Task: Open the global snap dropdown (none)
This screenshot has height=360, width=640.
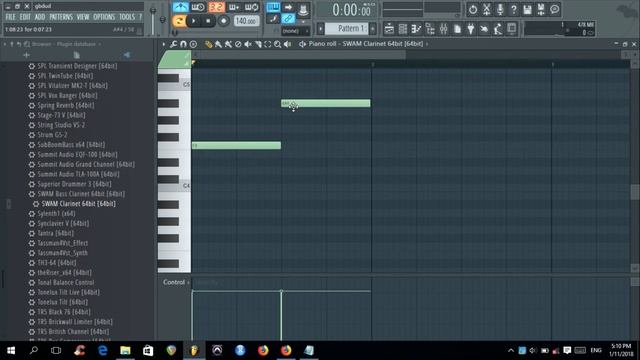Action: [296, 31]
